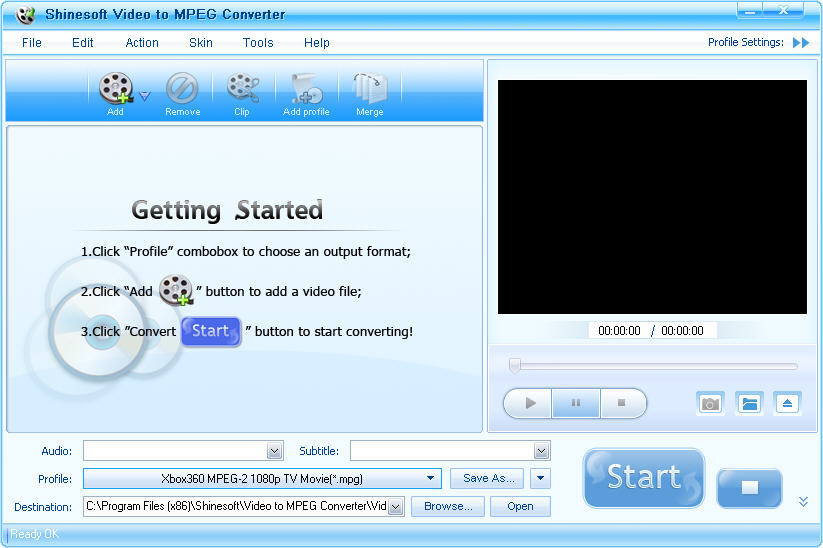823x548 pixels.
Task: Take a snapshot with camera icon
Action: (710, 403)
